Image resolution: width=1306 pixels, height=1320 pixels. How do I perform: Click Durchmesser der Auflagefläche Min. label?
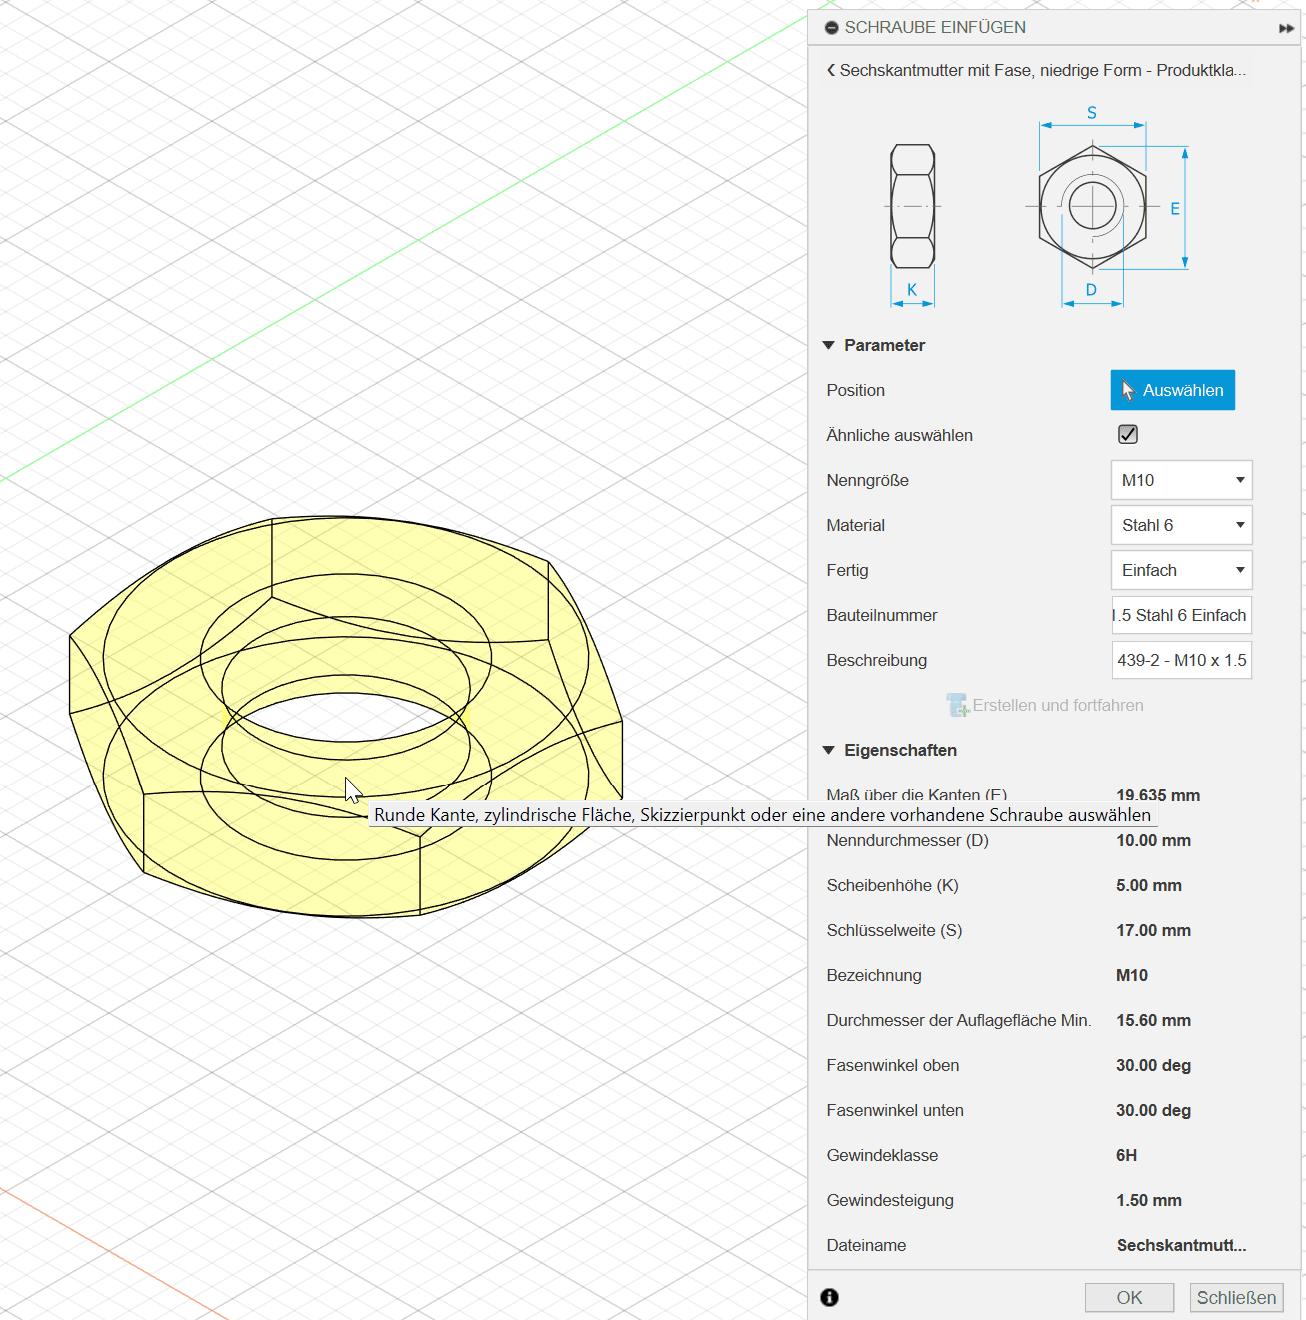[959, 1020]
